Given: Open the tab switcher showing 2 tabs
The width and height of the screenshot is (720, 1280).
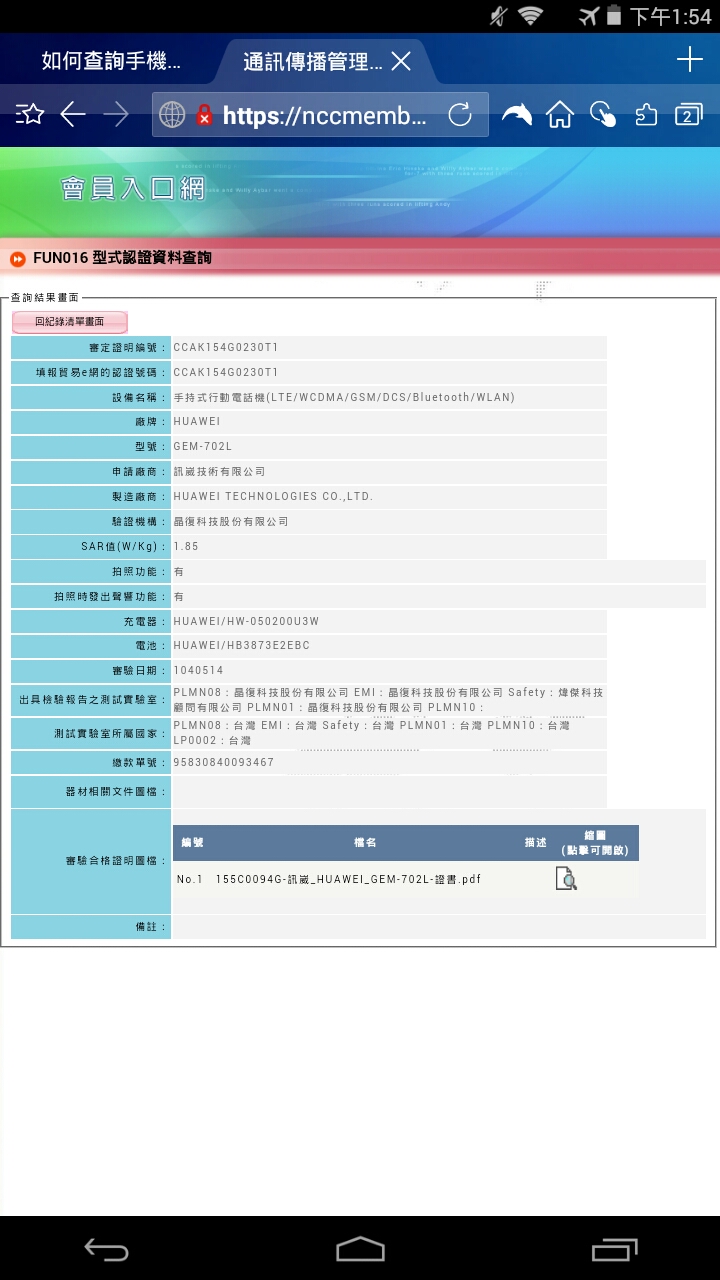Looking at the screenshot, I should point(689,115).
